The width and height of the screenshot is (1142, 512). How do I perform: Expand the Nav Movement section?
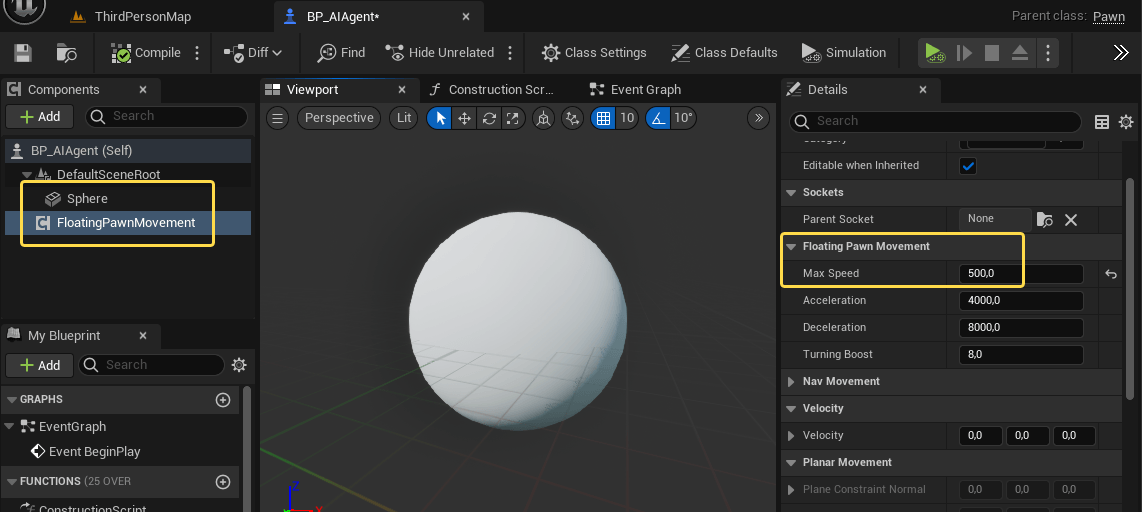coord(791,381)
